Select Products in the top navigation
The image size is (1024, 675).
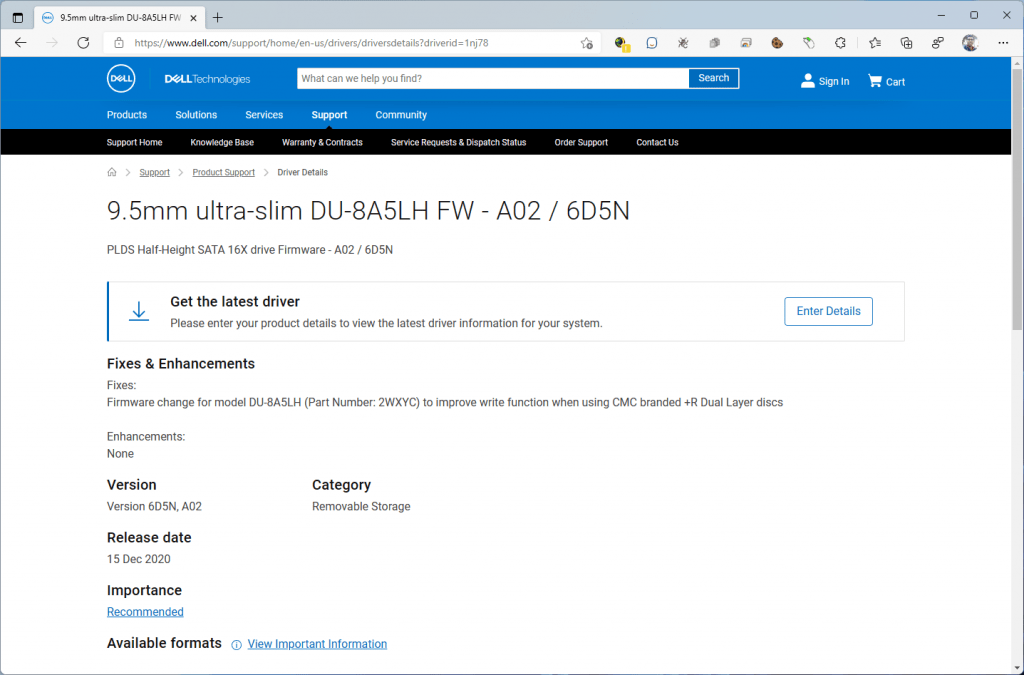pos(127,115)
